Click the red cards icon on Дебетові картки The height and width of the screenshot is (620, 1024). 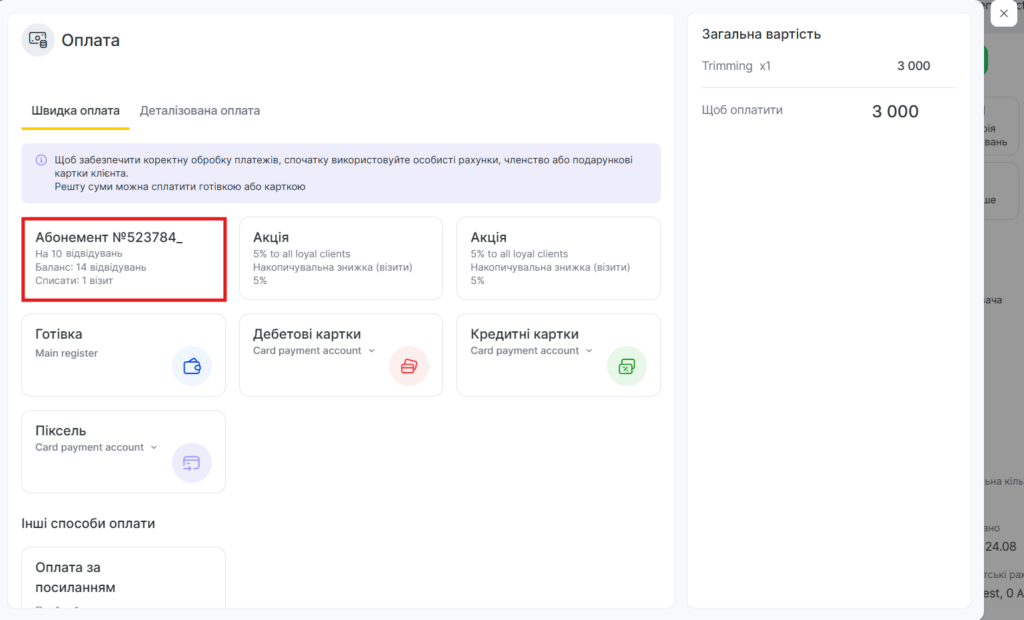[x=408, y=366]
